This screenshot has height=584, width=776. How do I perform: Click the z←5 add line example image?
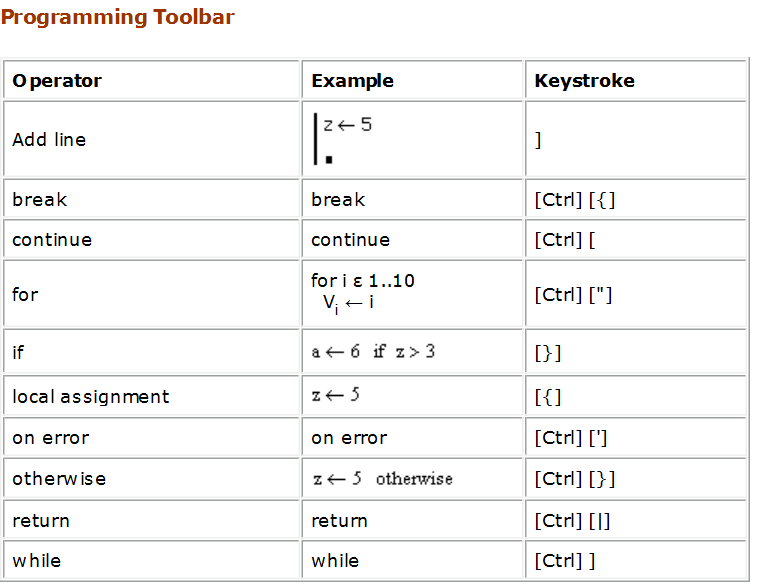(x=342, y=139)
